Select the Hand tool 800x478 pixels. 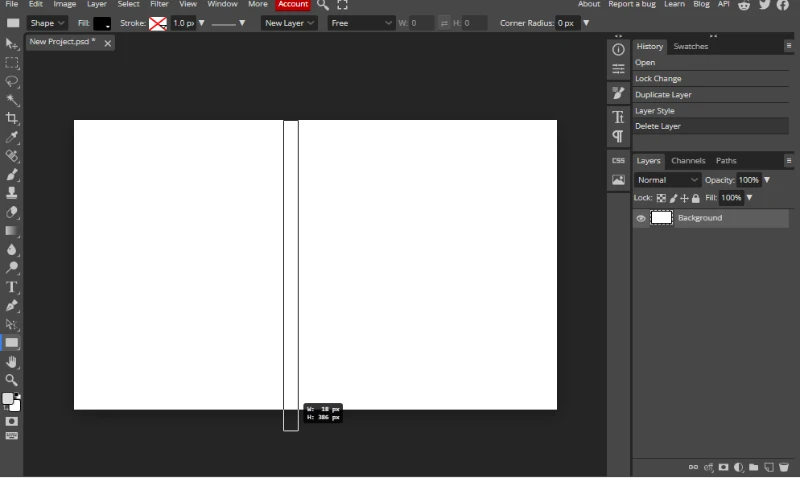(x=11, y=362)
